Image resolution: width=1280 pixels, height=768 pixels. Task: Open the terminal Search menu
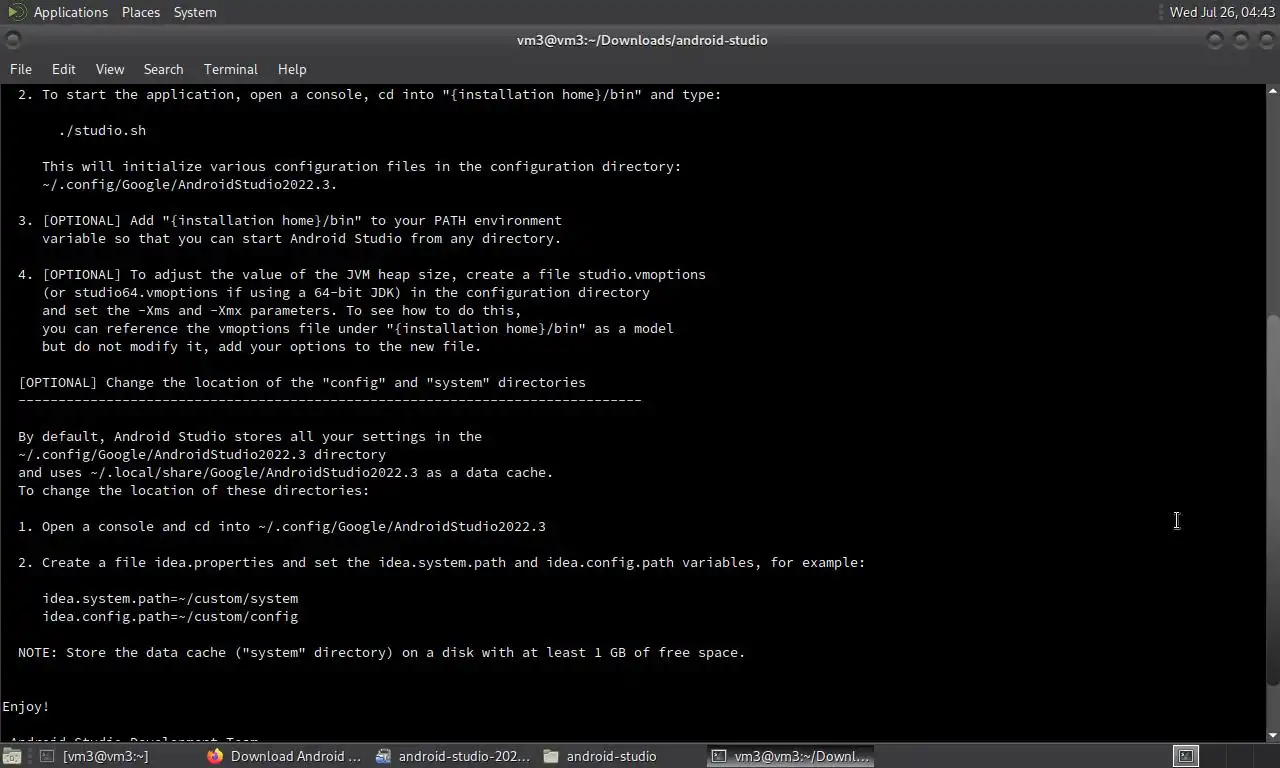tap(163, 69)
